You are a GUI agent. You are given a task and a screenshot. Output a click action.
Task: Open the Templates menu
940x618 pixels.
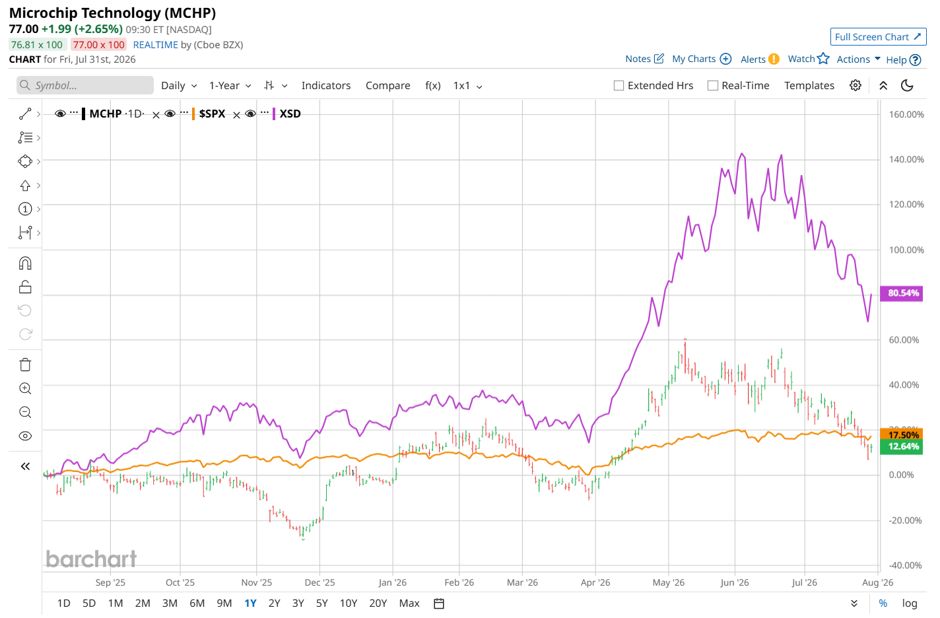pyautogui.click(x=809, y=86)
